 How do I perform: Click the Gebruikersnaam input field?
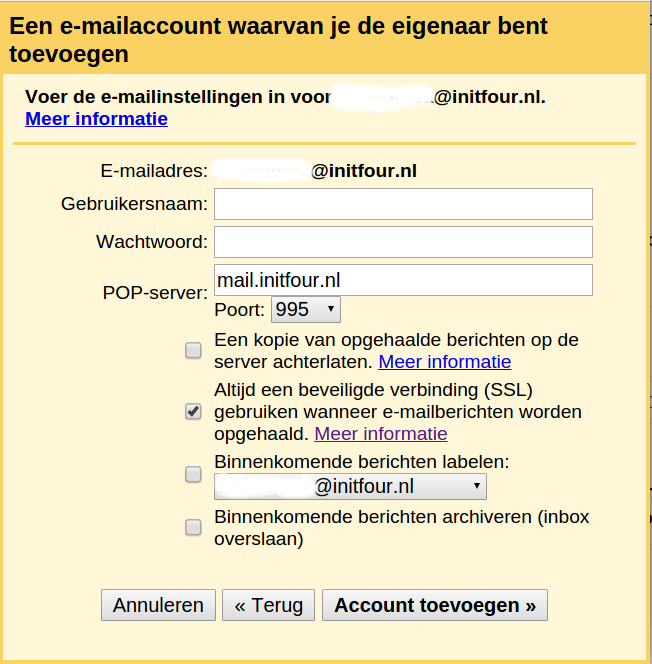click(403, 204)
